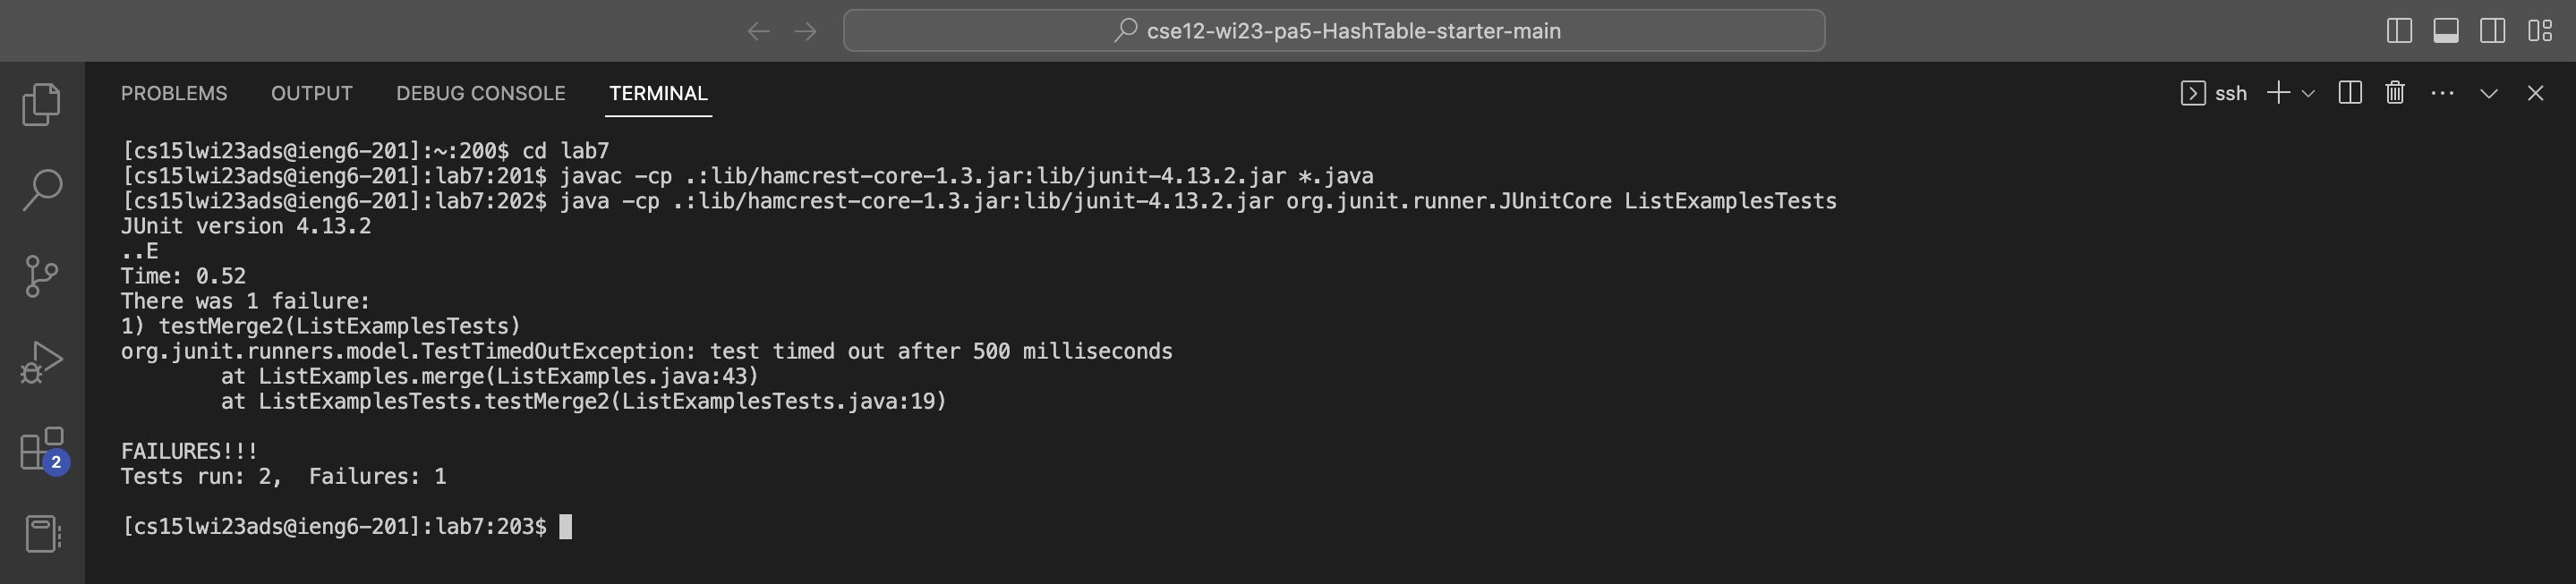2576x584 pixels.
Task: Click the command center search field
Action: tap(1333, 31)
